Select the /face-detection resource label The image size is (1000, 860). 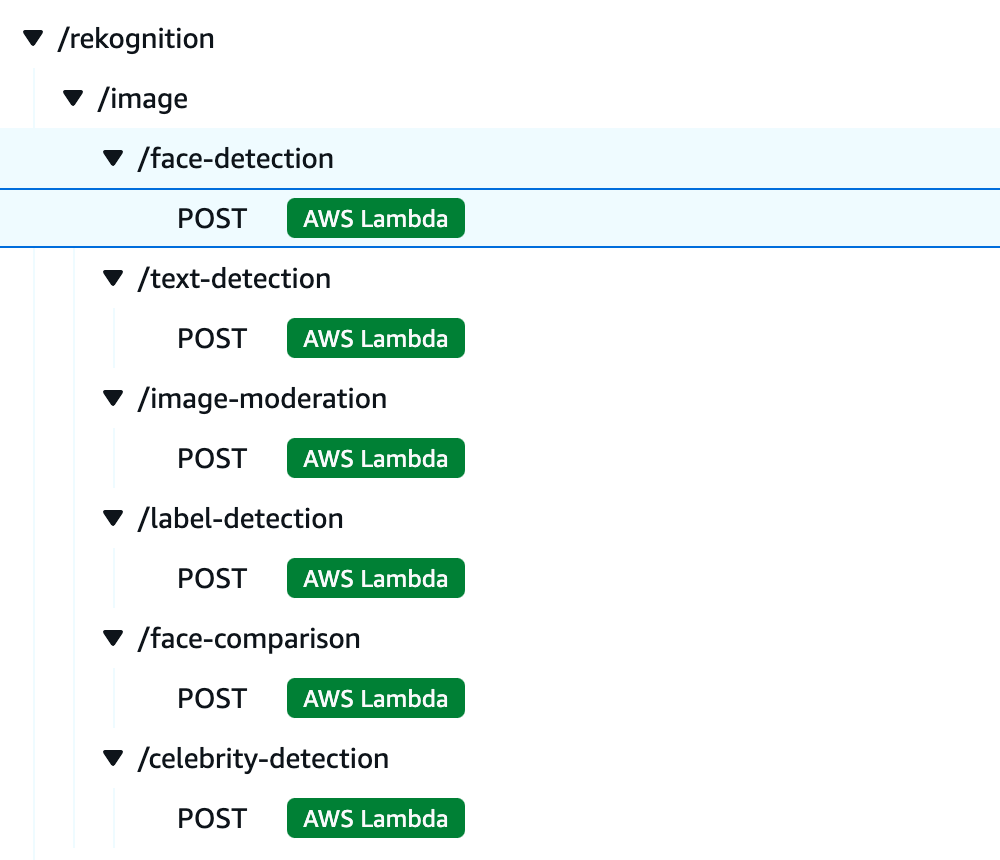(x=236, y=158)
